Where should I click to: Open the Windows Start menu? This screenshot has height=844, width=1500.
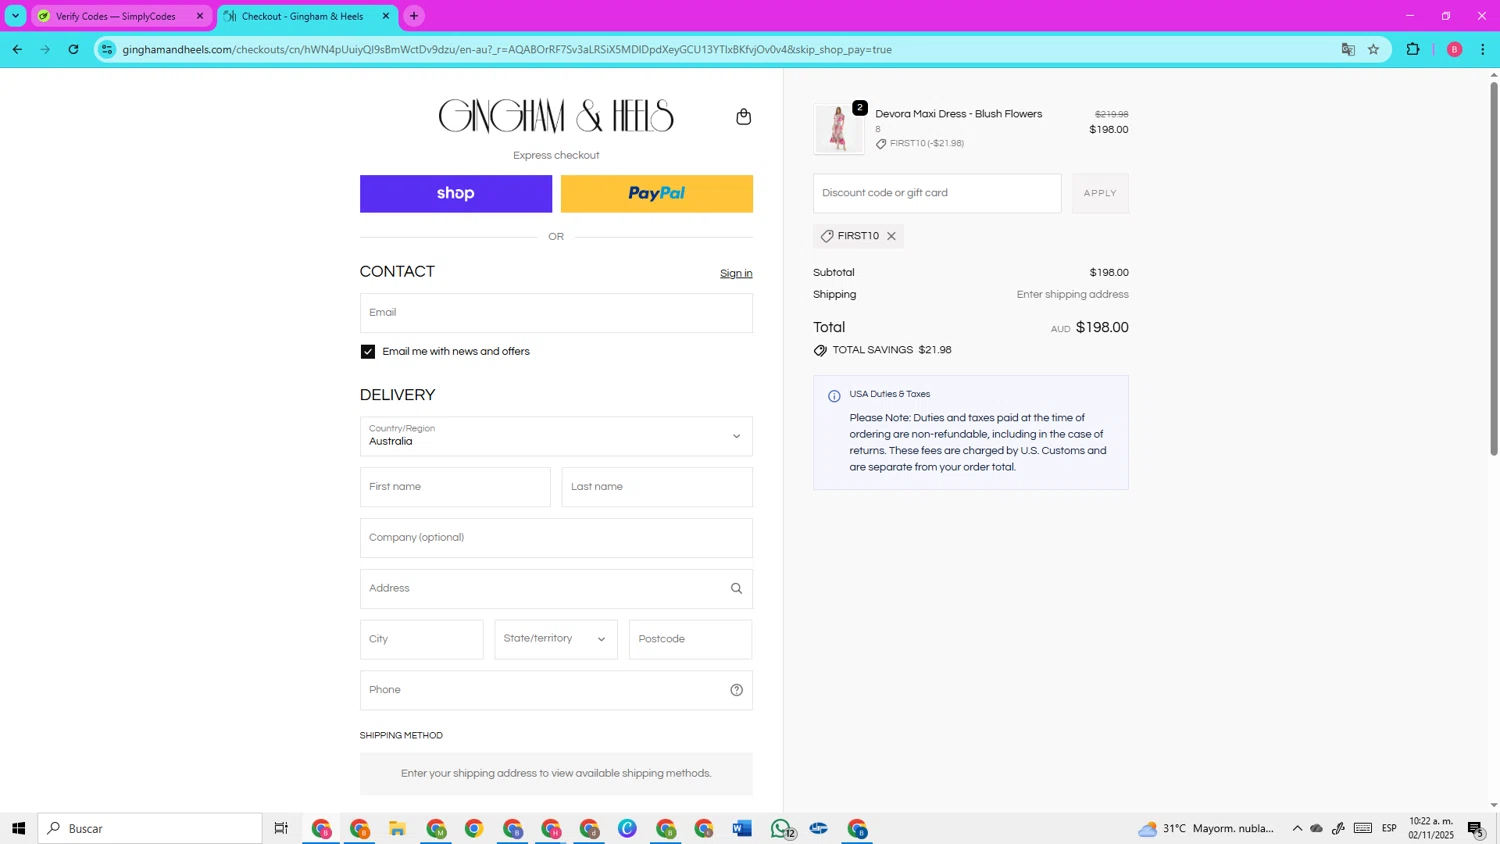click(18, 828)
